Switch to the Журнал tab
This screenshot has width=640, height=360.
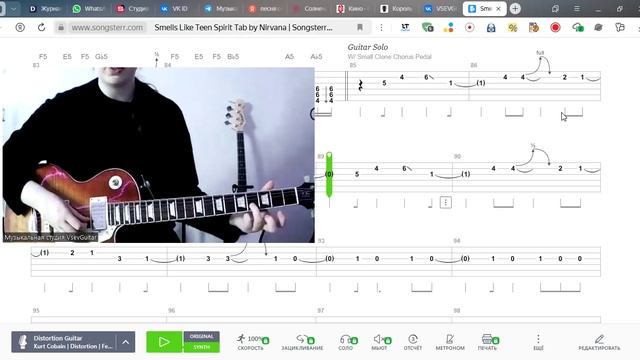45,9
